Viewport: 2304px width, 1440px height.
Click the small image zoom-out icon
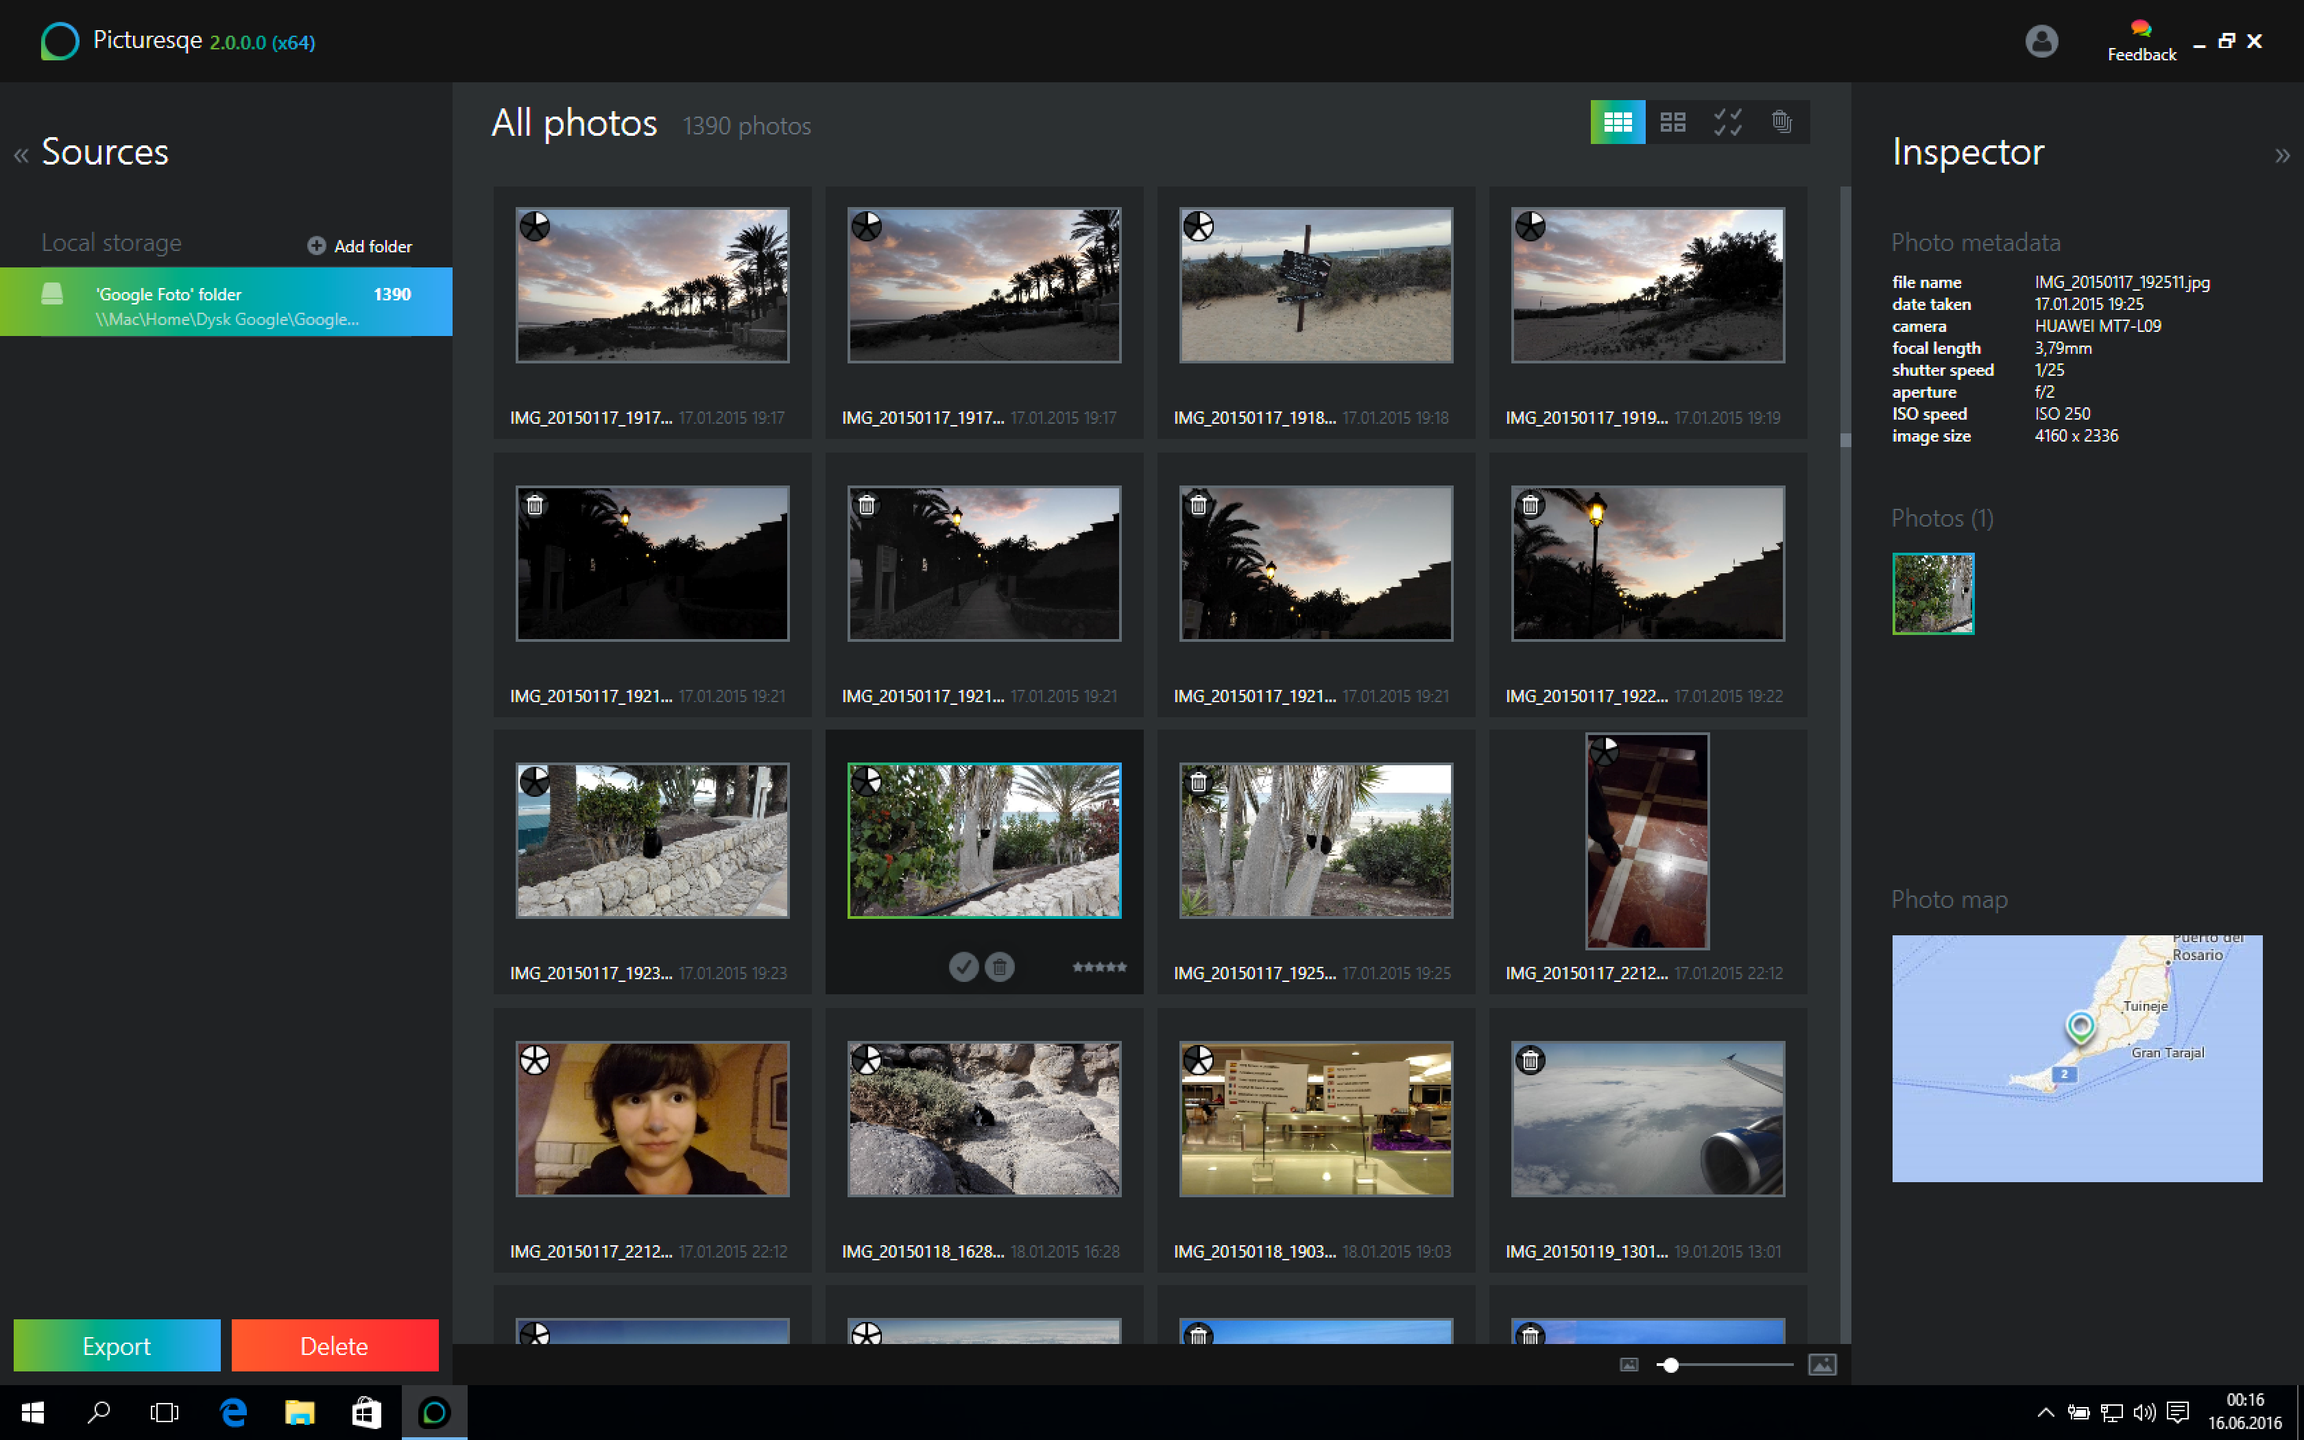click(1629, 1364)
